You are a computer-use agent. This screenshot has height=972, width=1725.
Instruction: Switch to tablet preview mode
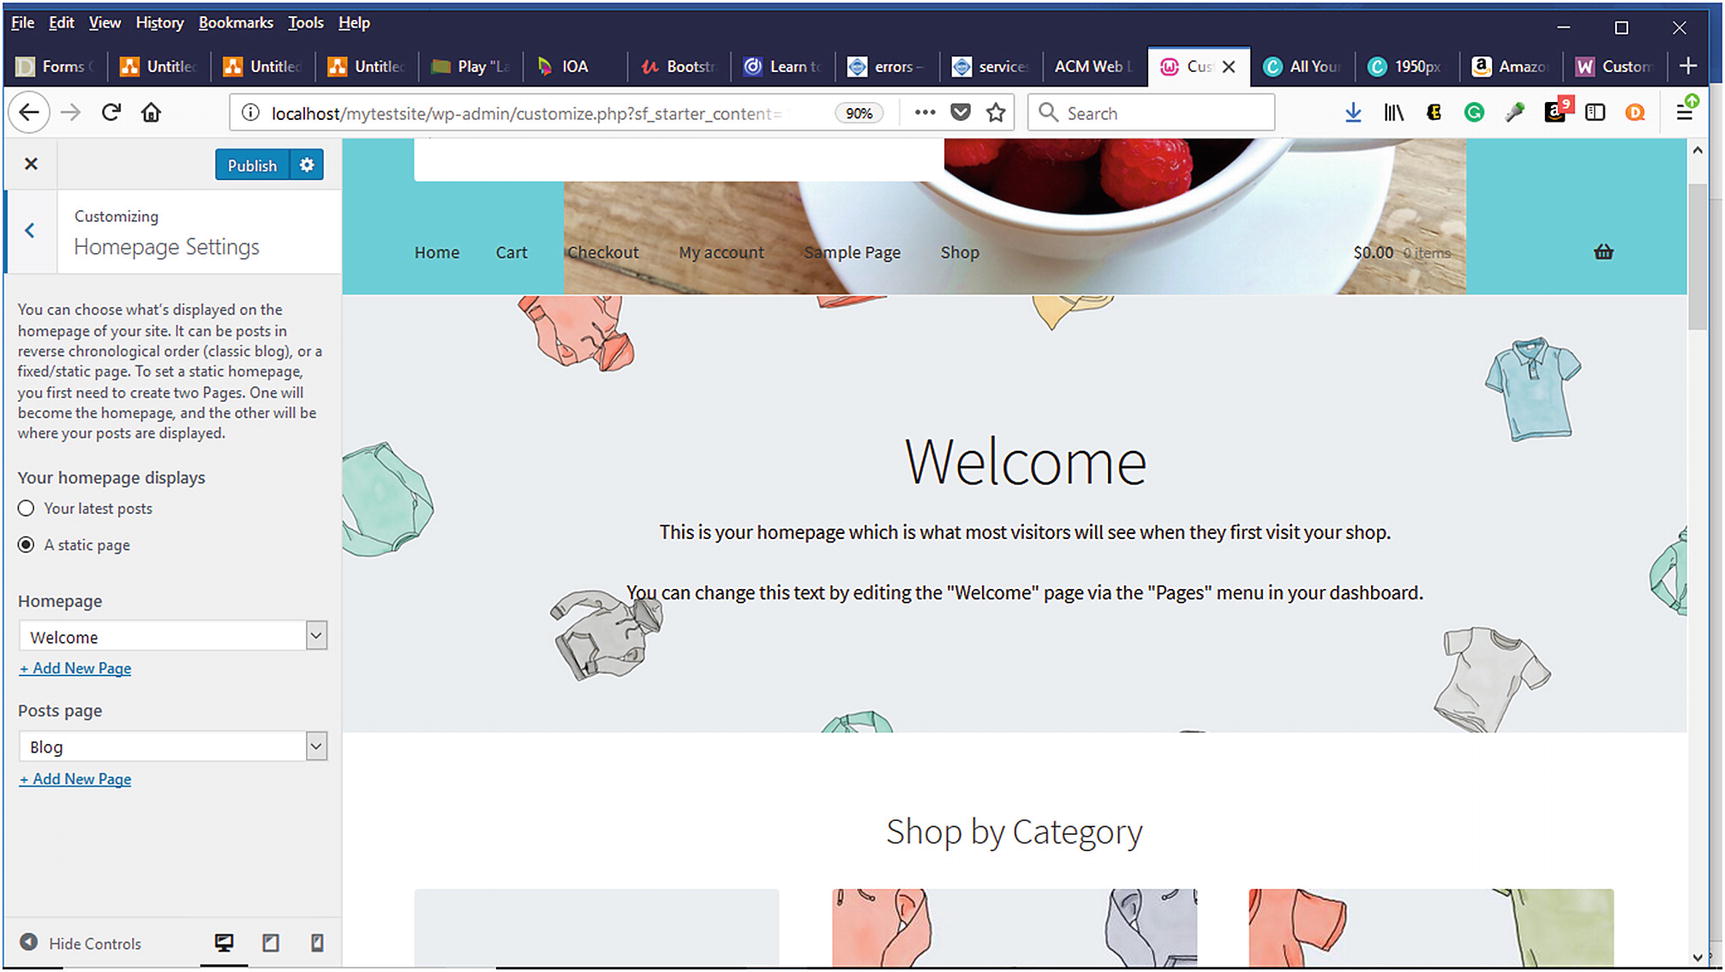point(271,943)
